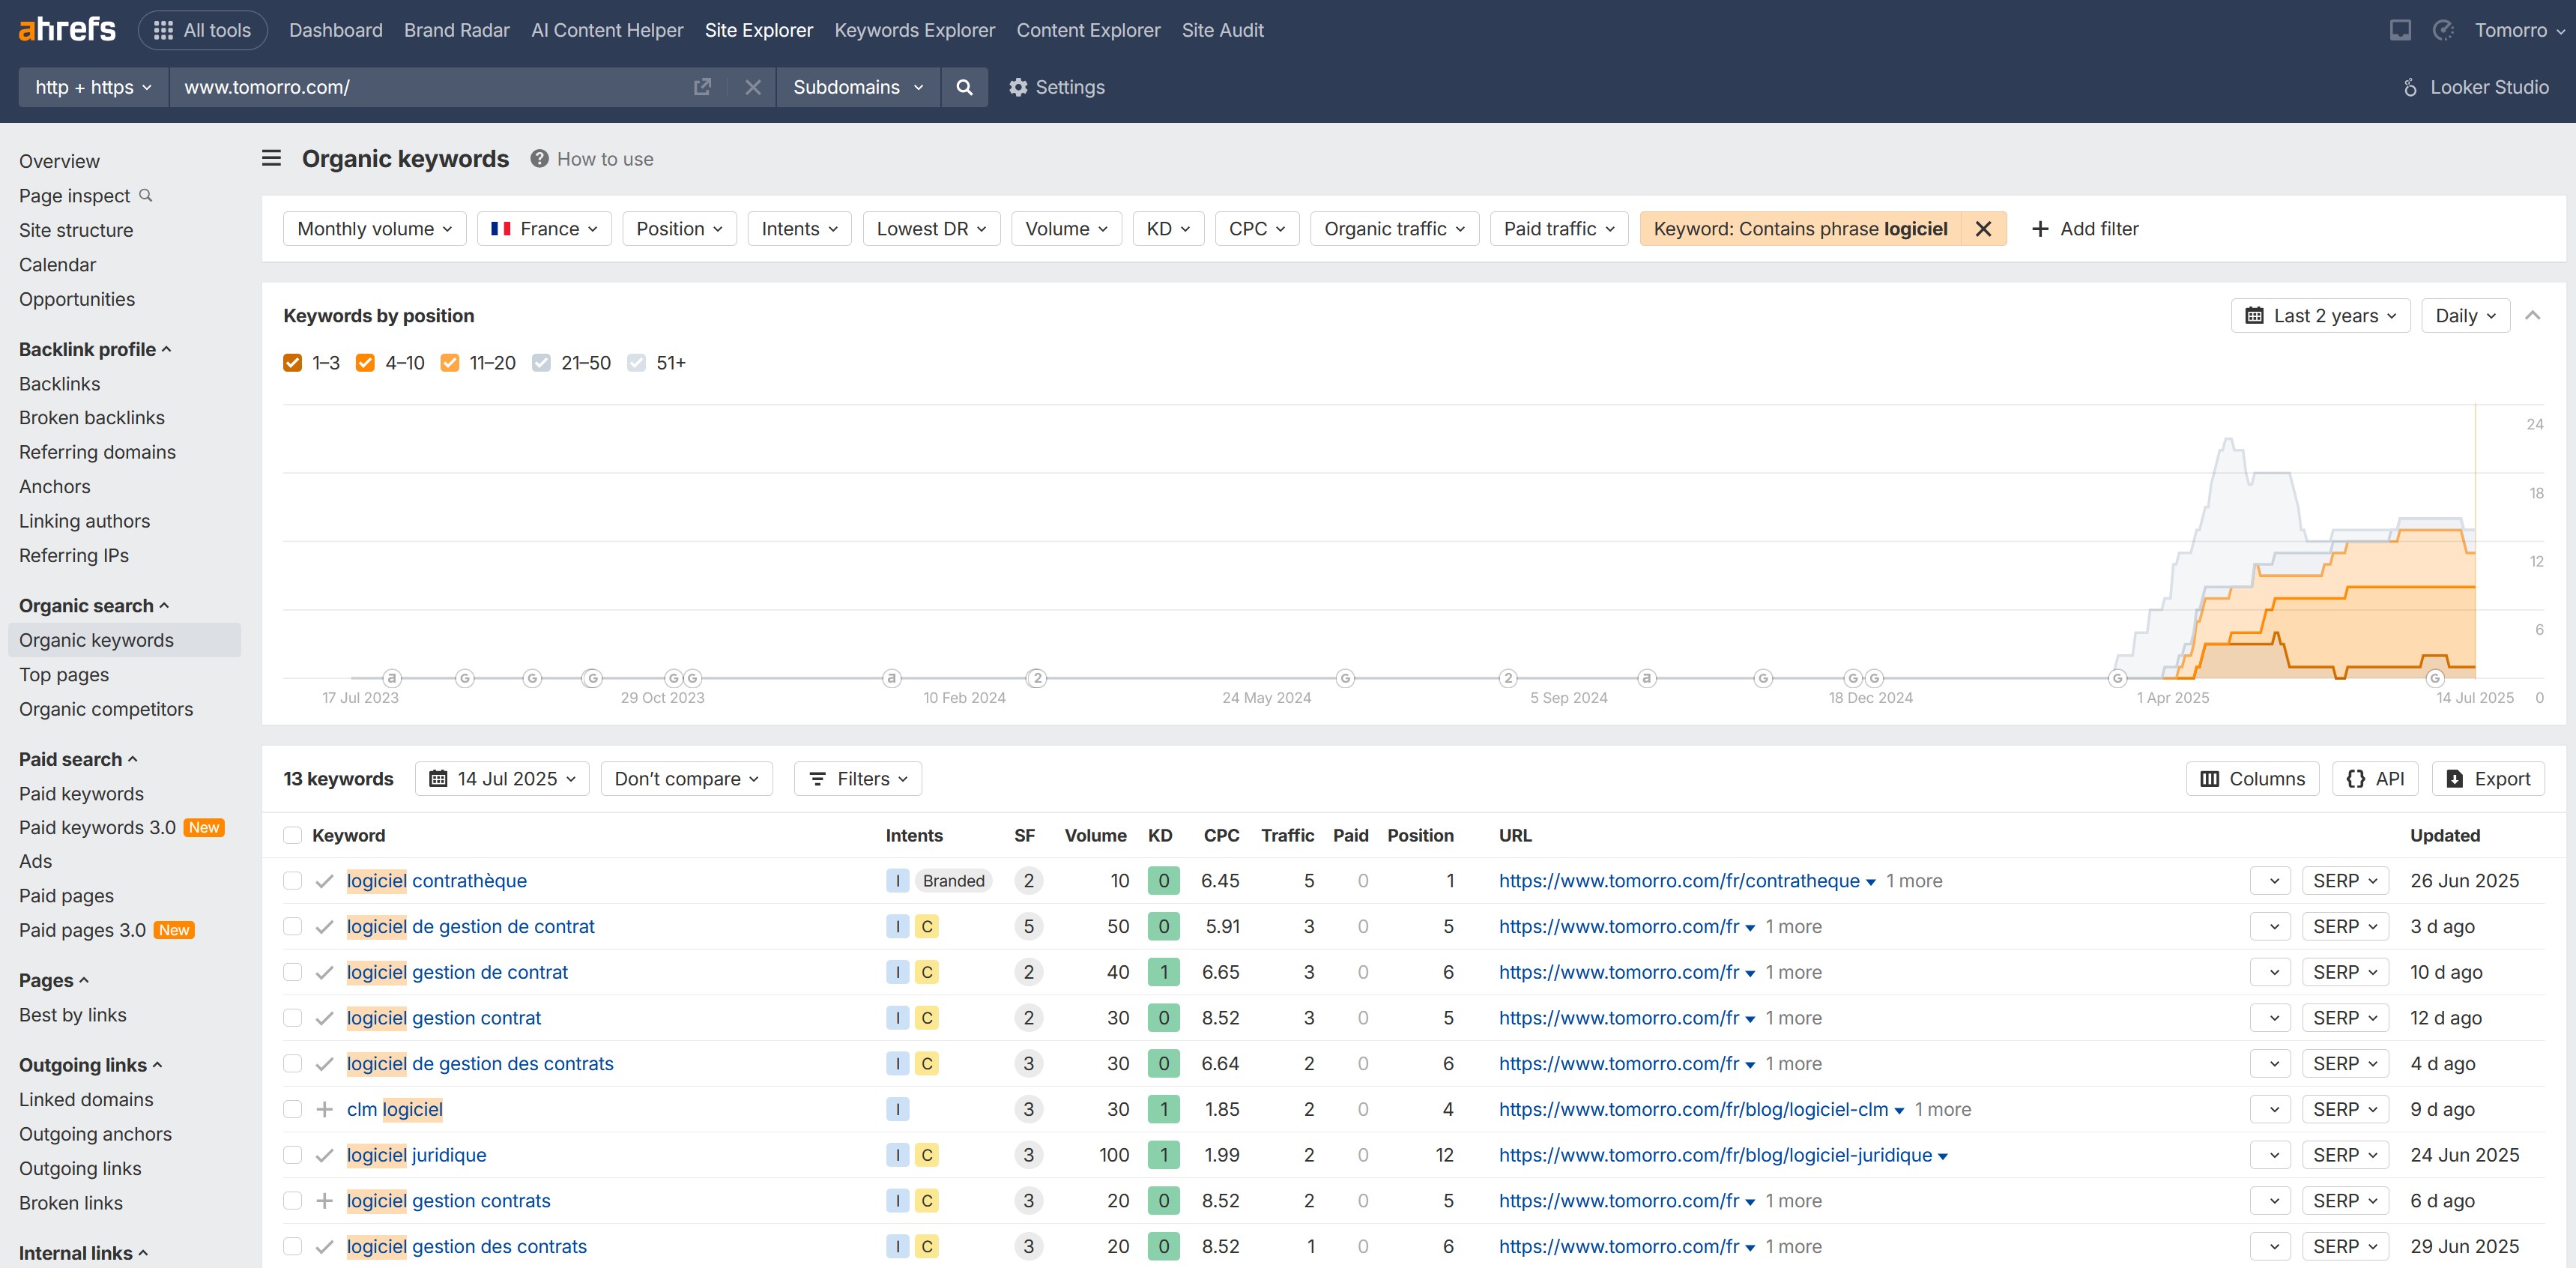Open the Daily granularity dropdown
This screenshot has width=2576, height=1268.
tap(2465, 316)
